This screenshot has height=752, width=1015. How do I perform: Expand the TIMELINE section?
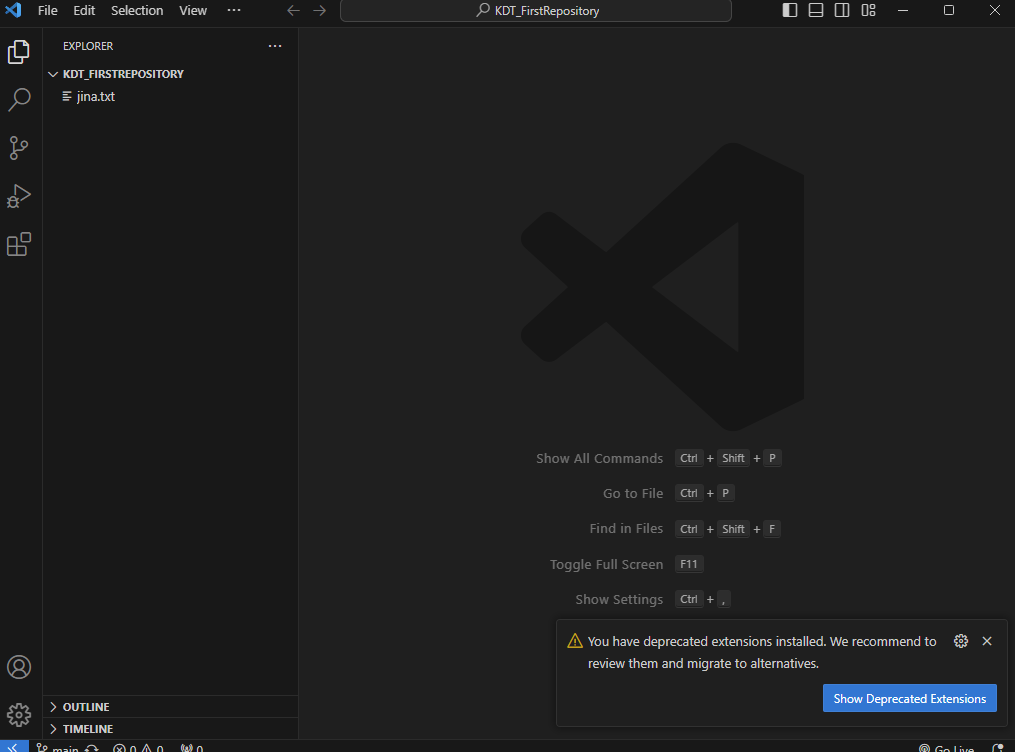[x=170, y=729]
